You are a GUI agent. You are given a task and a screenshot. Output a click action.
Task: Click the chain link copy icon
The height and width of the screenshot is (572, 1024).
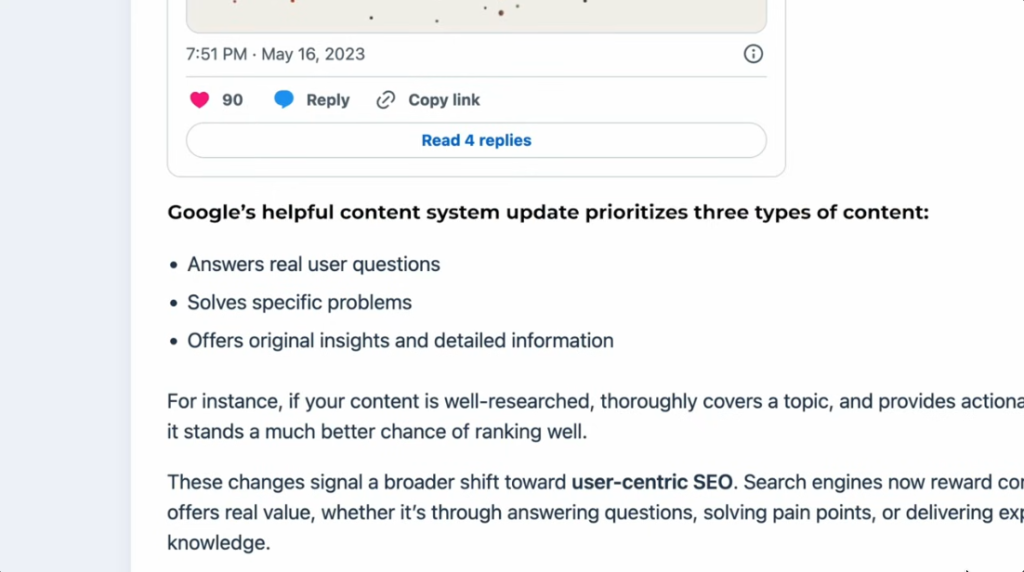pyautogui.click(x=386, y=100)
